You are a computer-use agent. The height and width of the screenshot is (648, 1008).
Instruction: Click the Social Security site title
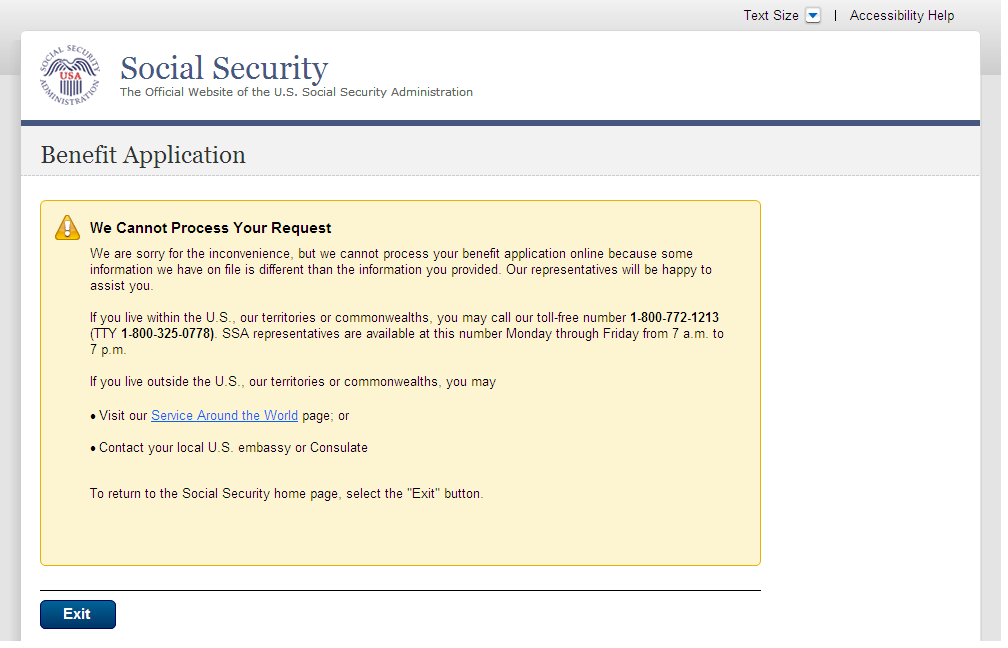coord(224,68)
